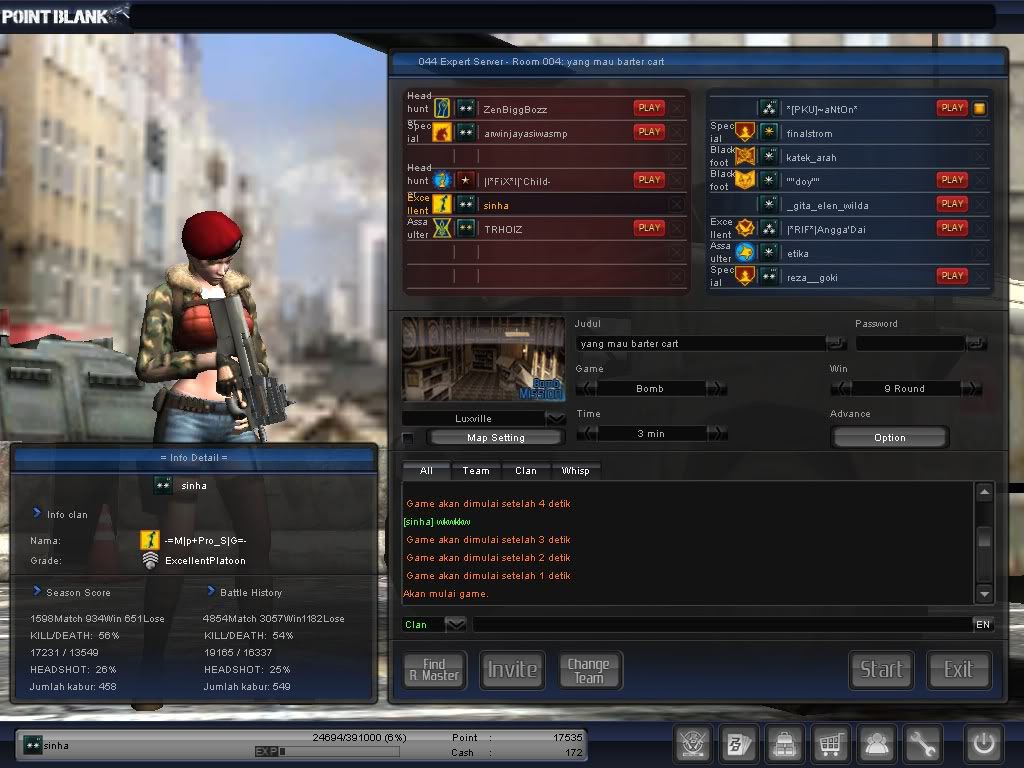Viewport: 1024px width, 768px height.
Task: Click sinha's yellow clan emblem in red team
Action: [442, 204]
